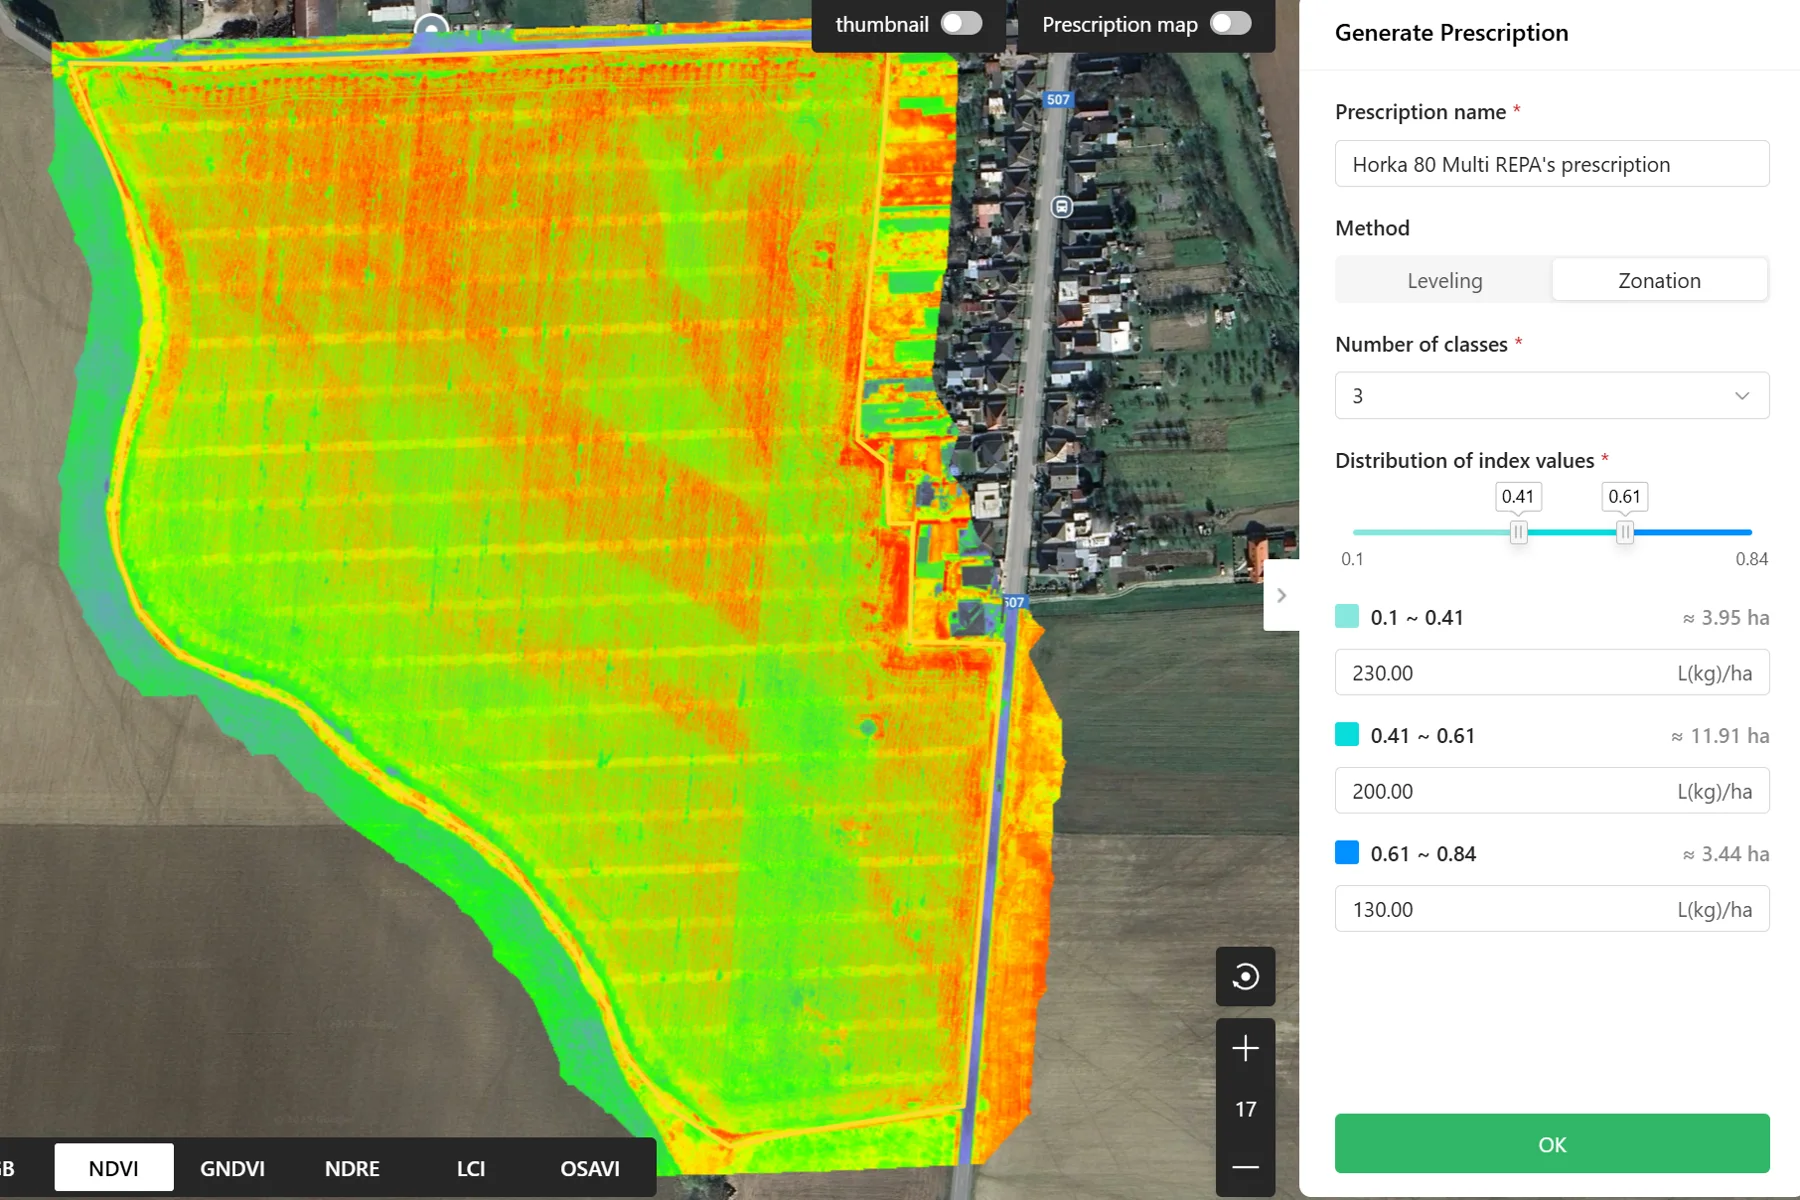The width and height of the screenshot is (1800, 1200).
Task: Click the 0.61 slider handle
Action: (1625, 532)
